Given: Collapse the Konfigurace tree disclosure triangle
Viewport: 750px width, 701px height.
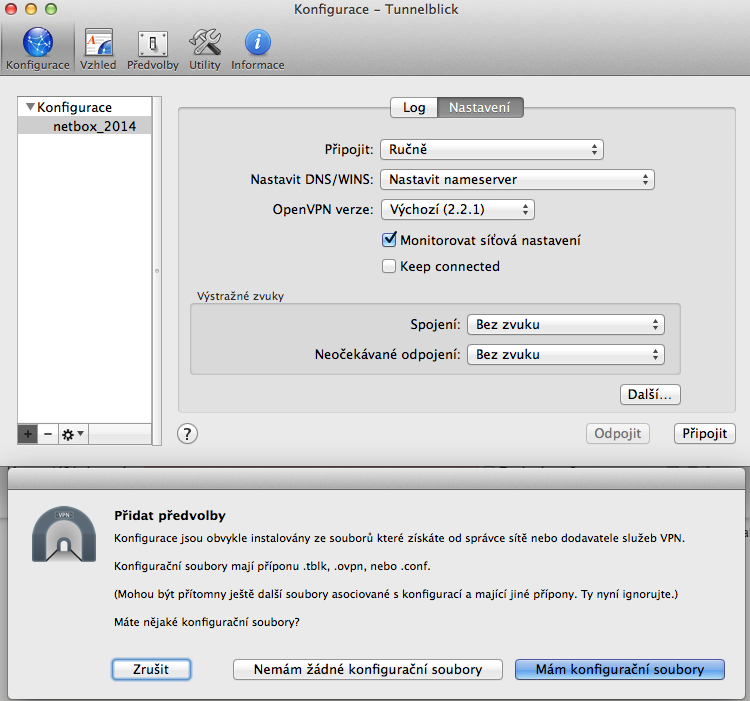Looking at the screenshot, I should pos(30,107).
